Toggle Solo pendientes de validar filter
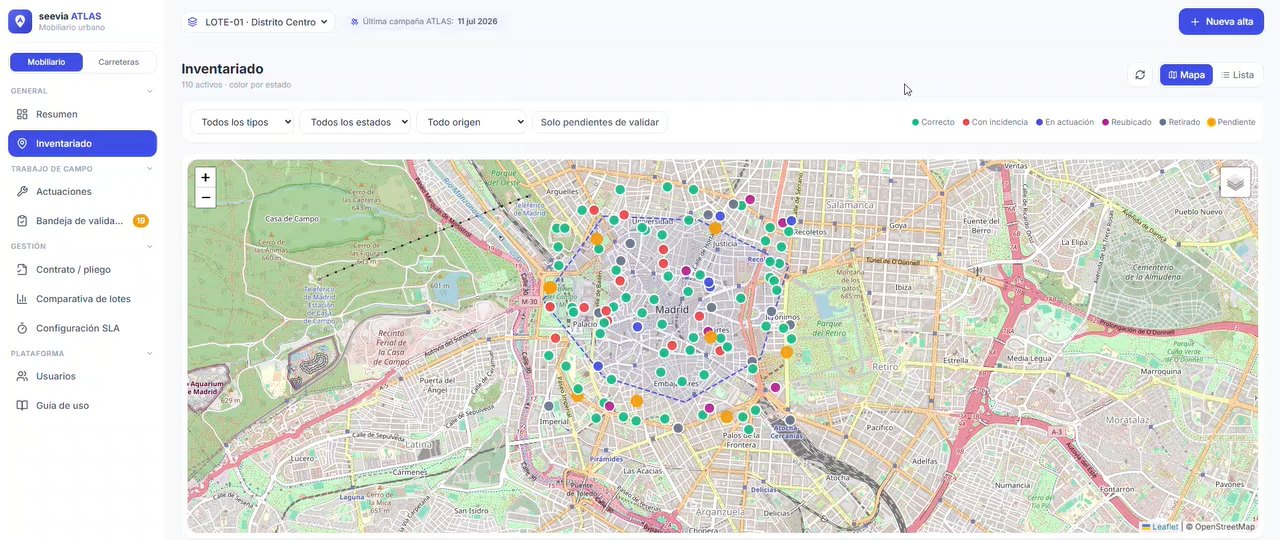The width and height of the screenshot is (1280, 540). click(x=600, y=122)
